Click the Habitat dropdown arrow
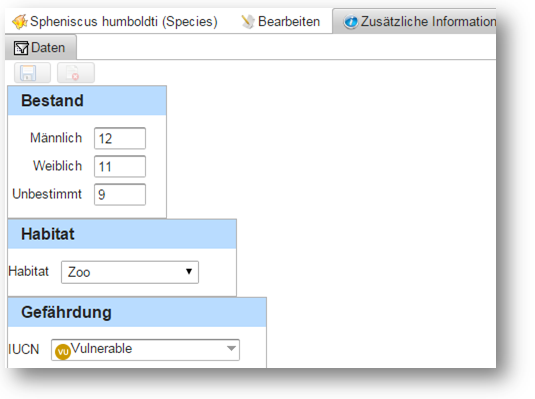Viewport: 535px width, 399px height. click(189, 271)
